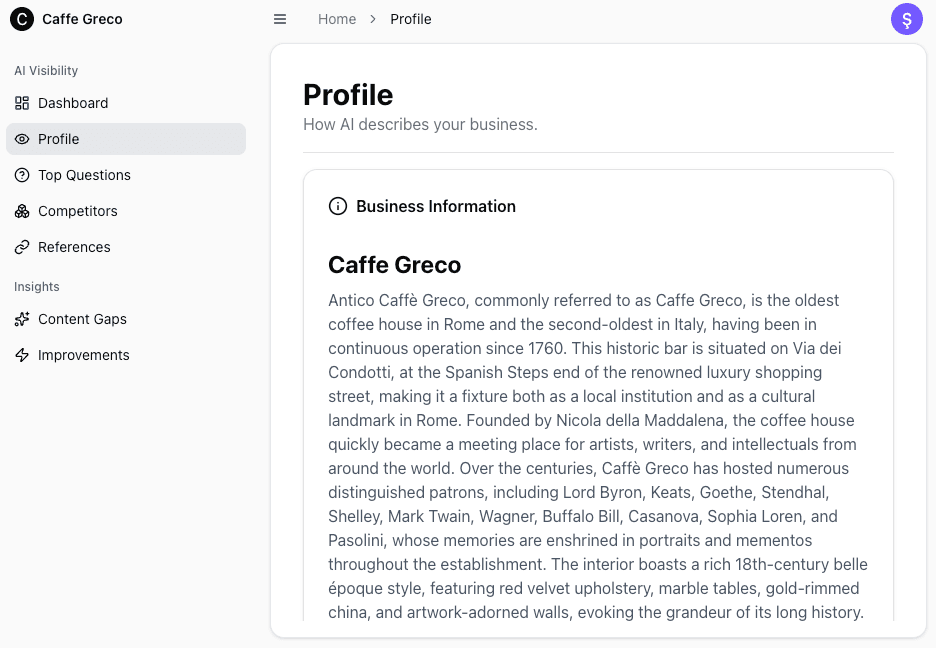This screenshot has height=648, width=936.
Task: Click the Caffe Greco brand name in sidebar
Action: 82,19
